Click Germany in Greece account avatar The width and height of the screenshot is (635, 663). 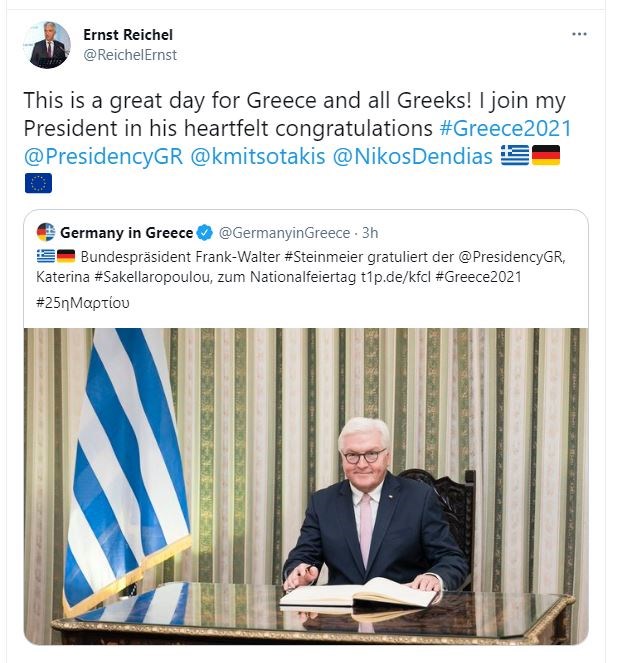pyautogui.click(x=46, y=233)
